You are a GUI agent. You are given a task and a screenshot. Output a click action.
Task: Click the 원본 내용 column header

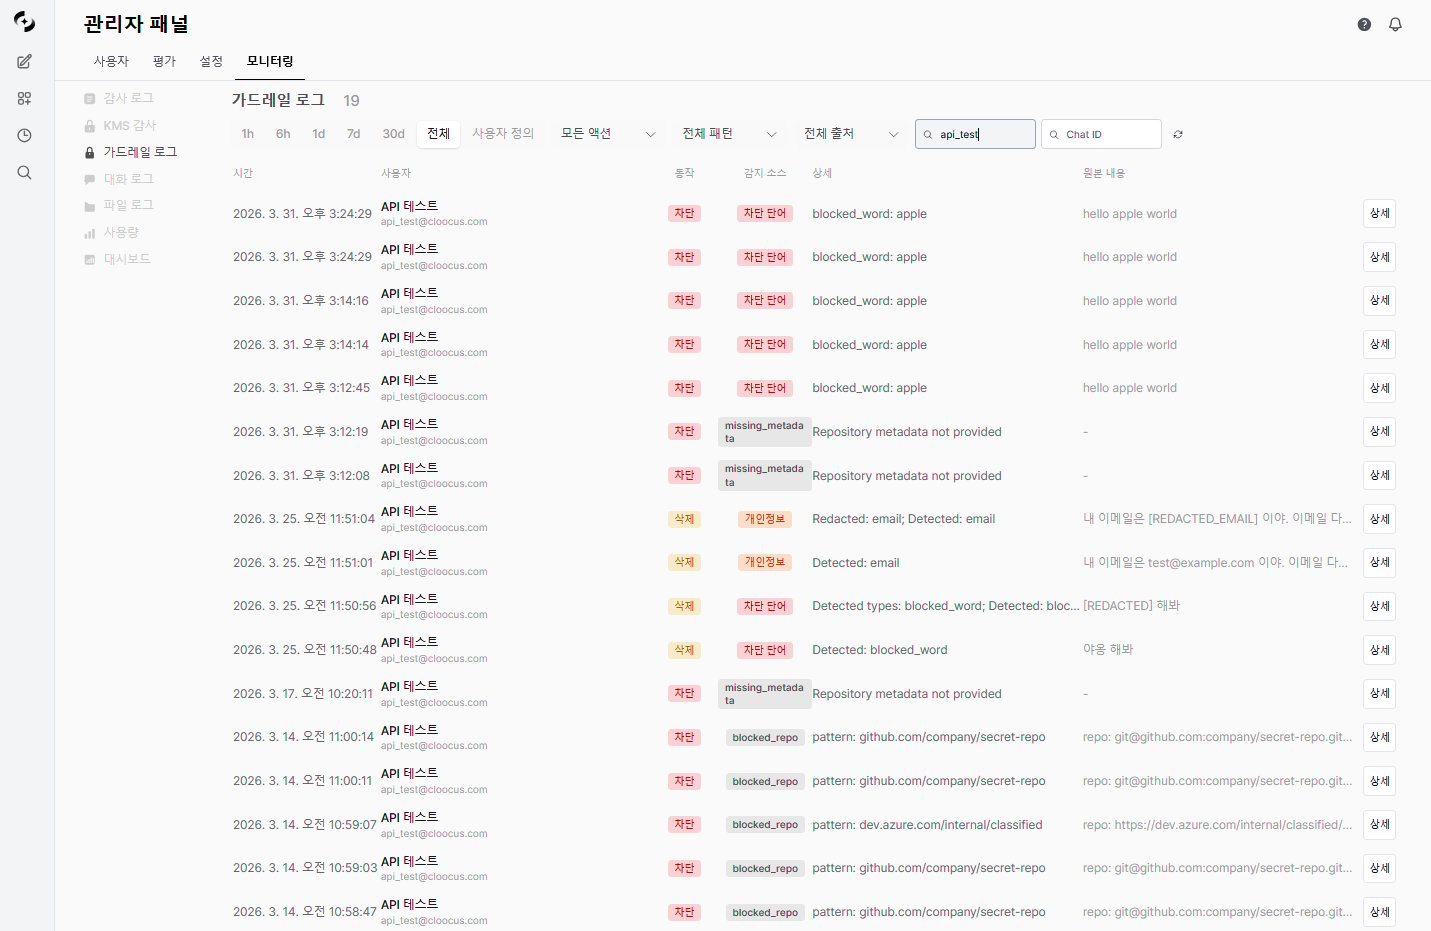(x=1104, y=173)
